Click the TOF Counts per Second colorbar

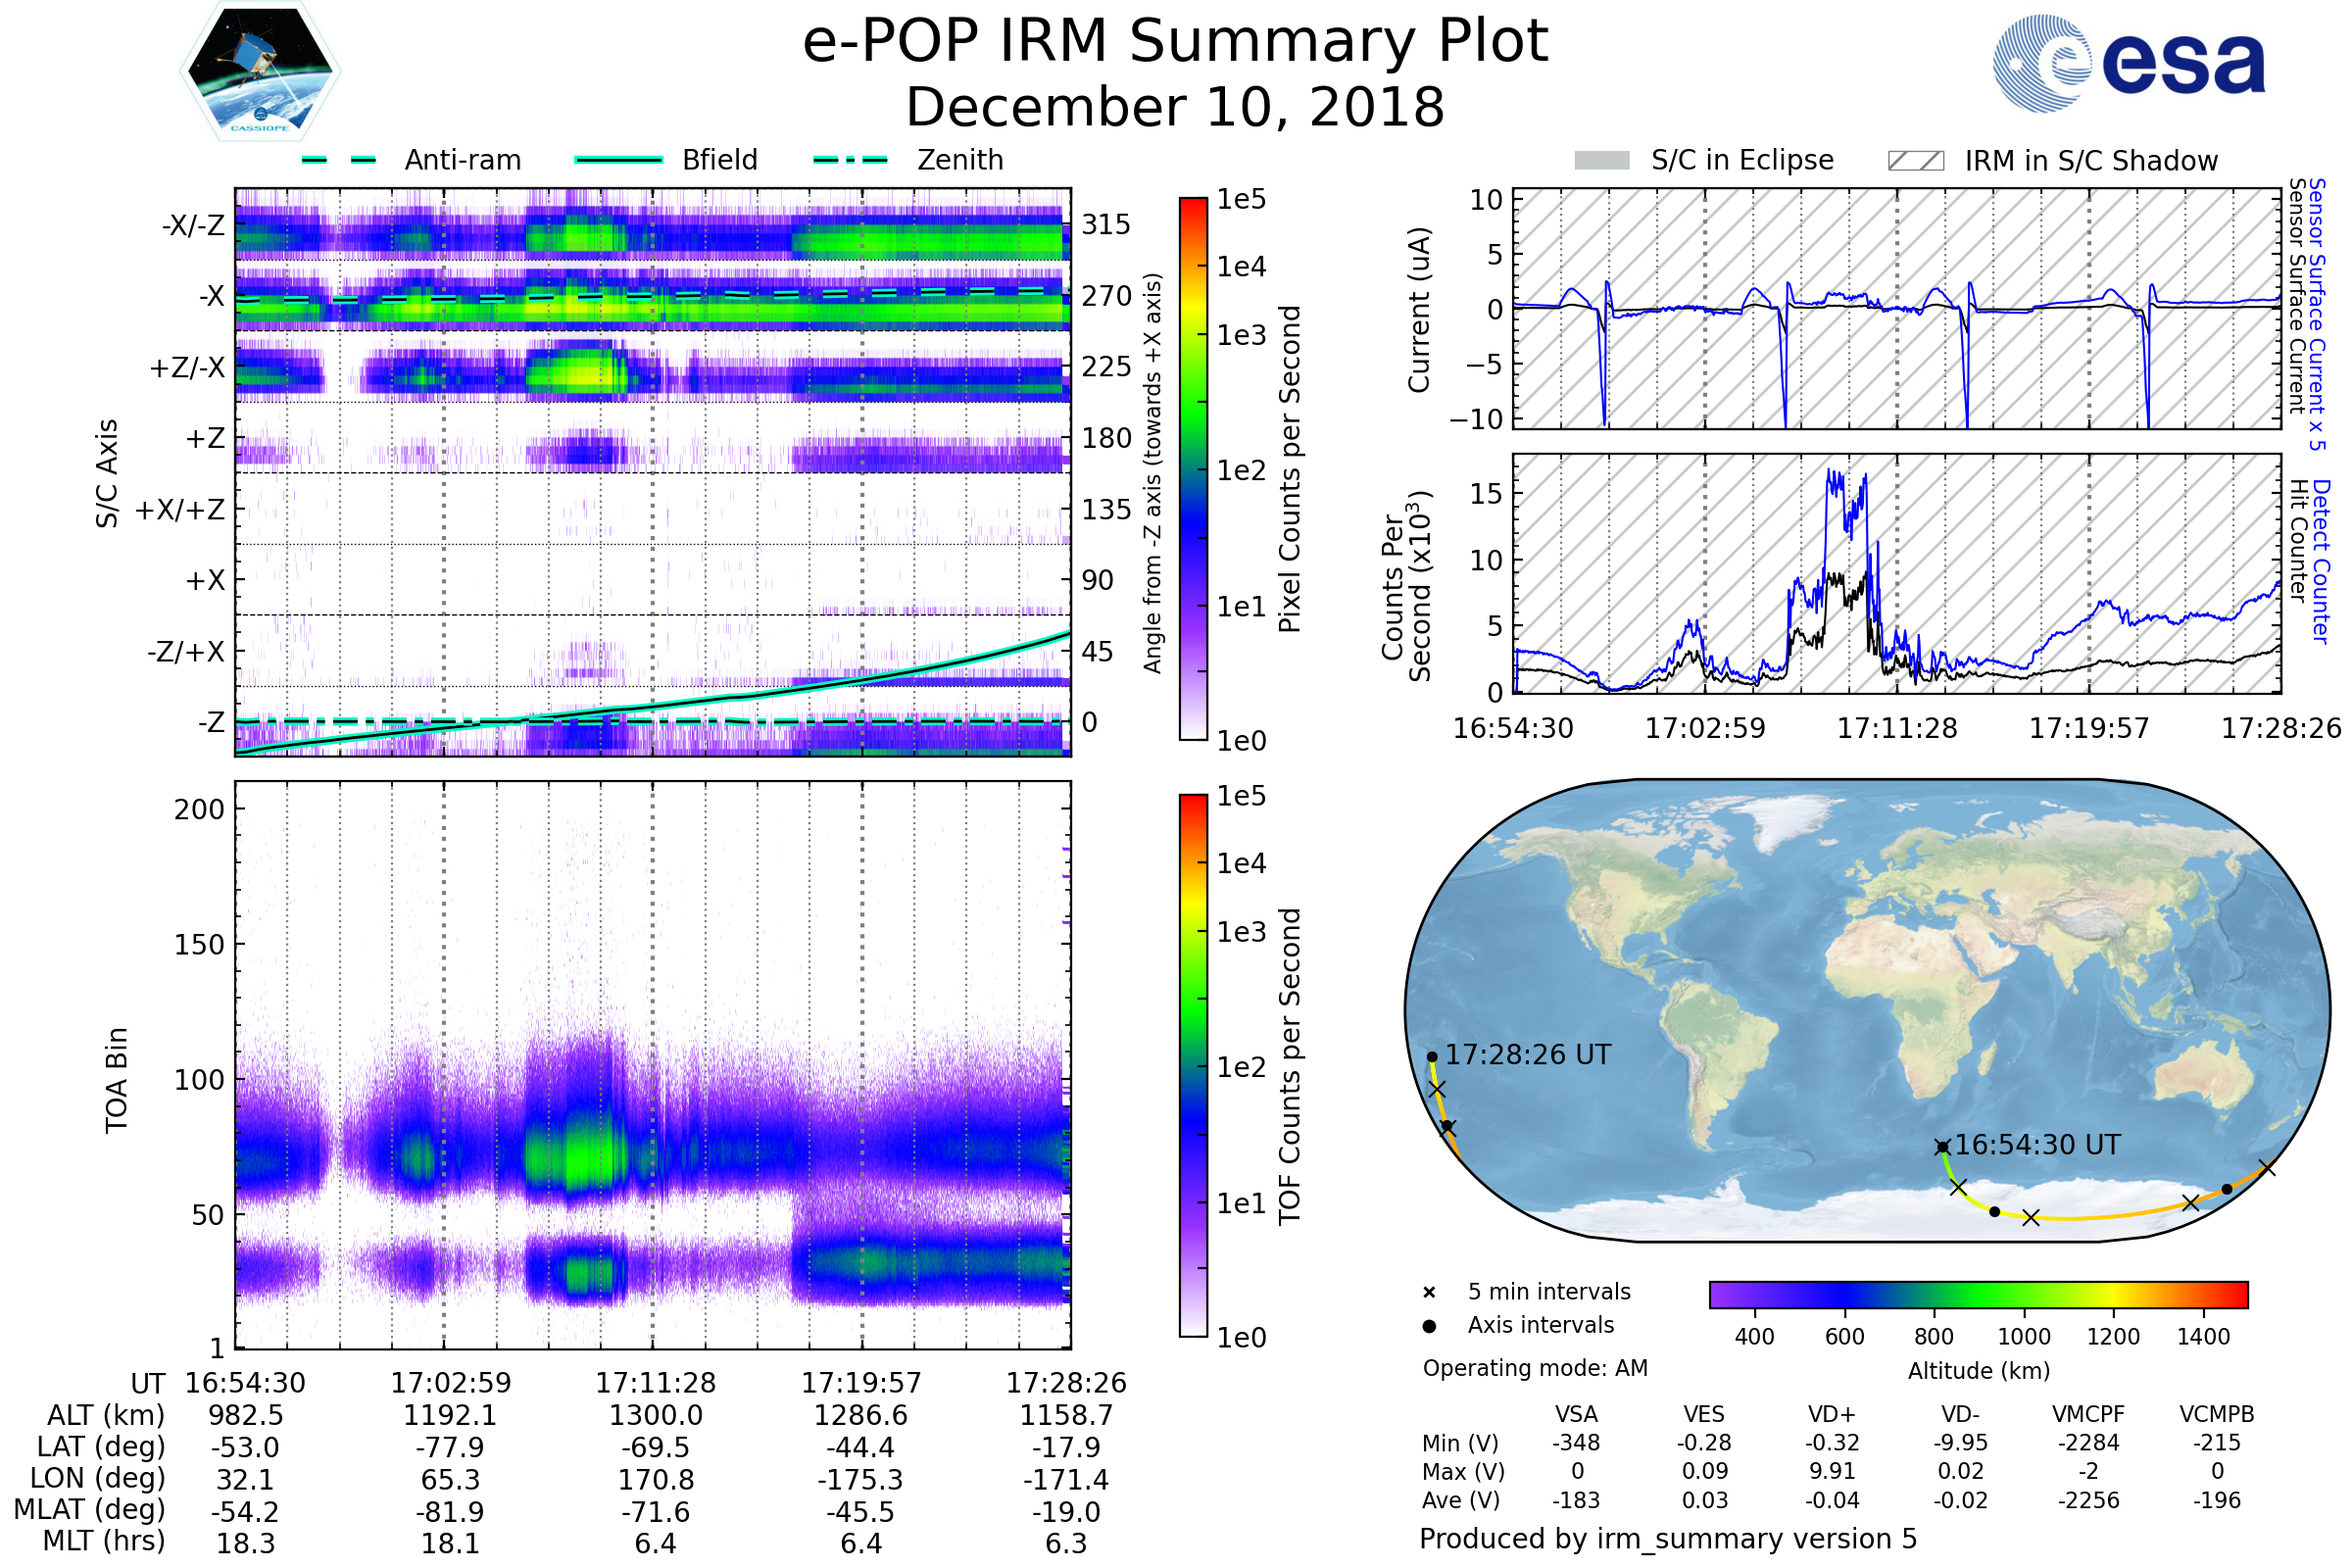1193,1066
